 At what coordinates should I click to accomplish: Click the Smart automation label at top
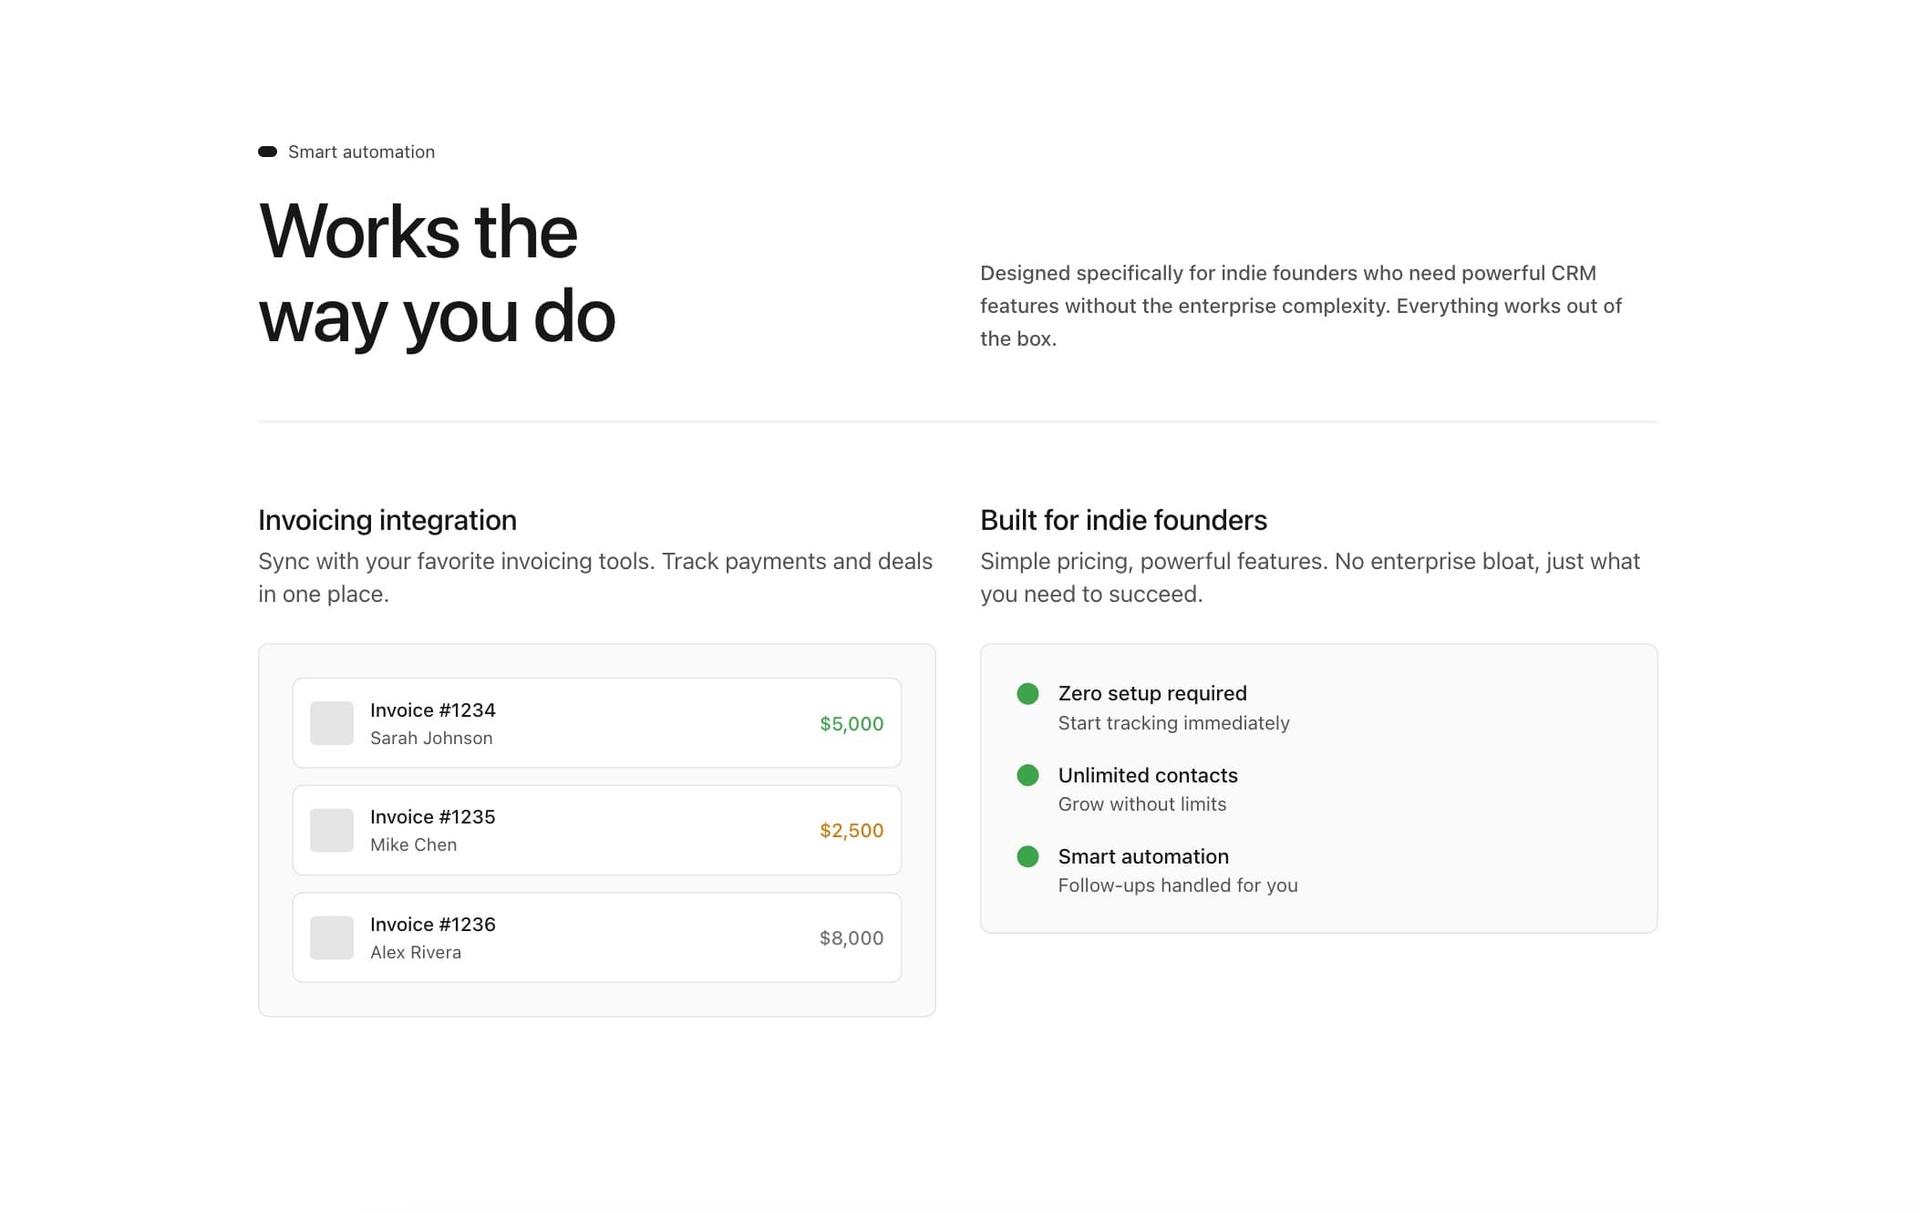point(361,152)
